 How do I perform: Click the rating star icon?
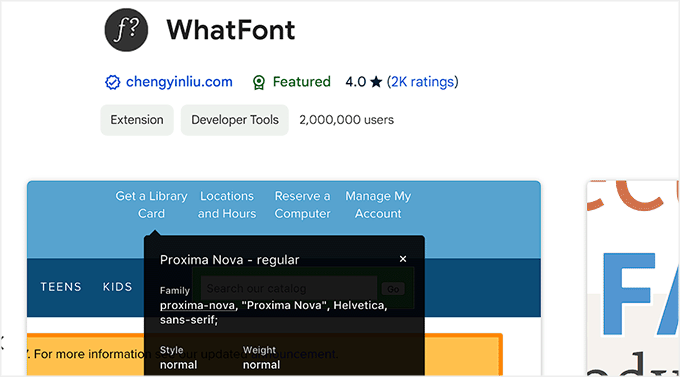point(376,82)
